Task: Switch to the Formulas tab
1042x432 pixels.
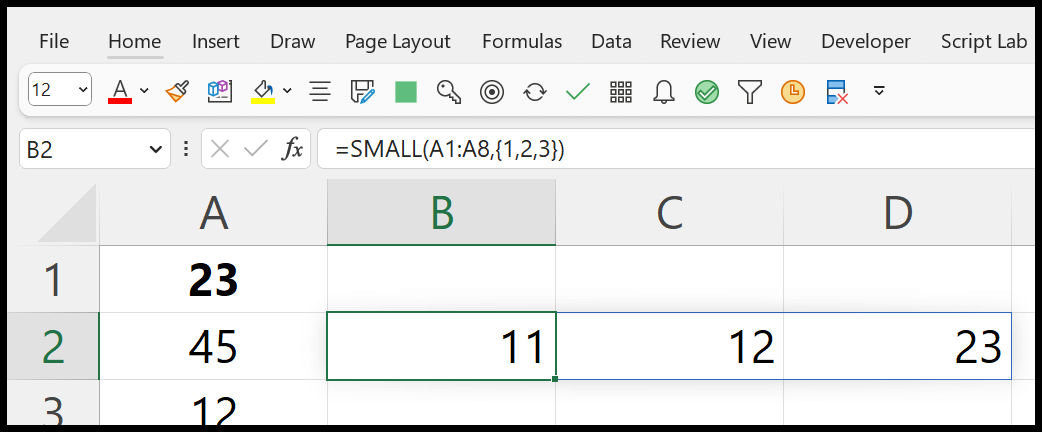Action: [522, 42]
